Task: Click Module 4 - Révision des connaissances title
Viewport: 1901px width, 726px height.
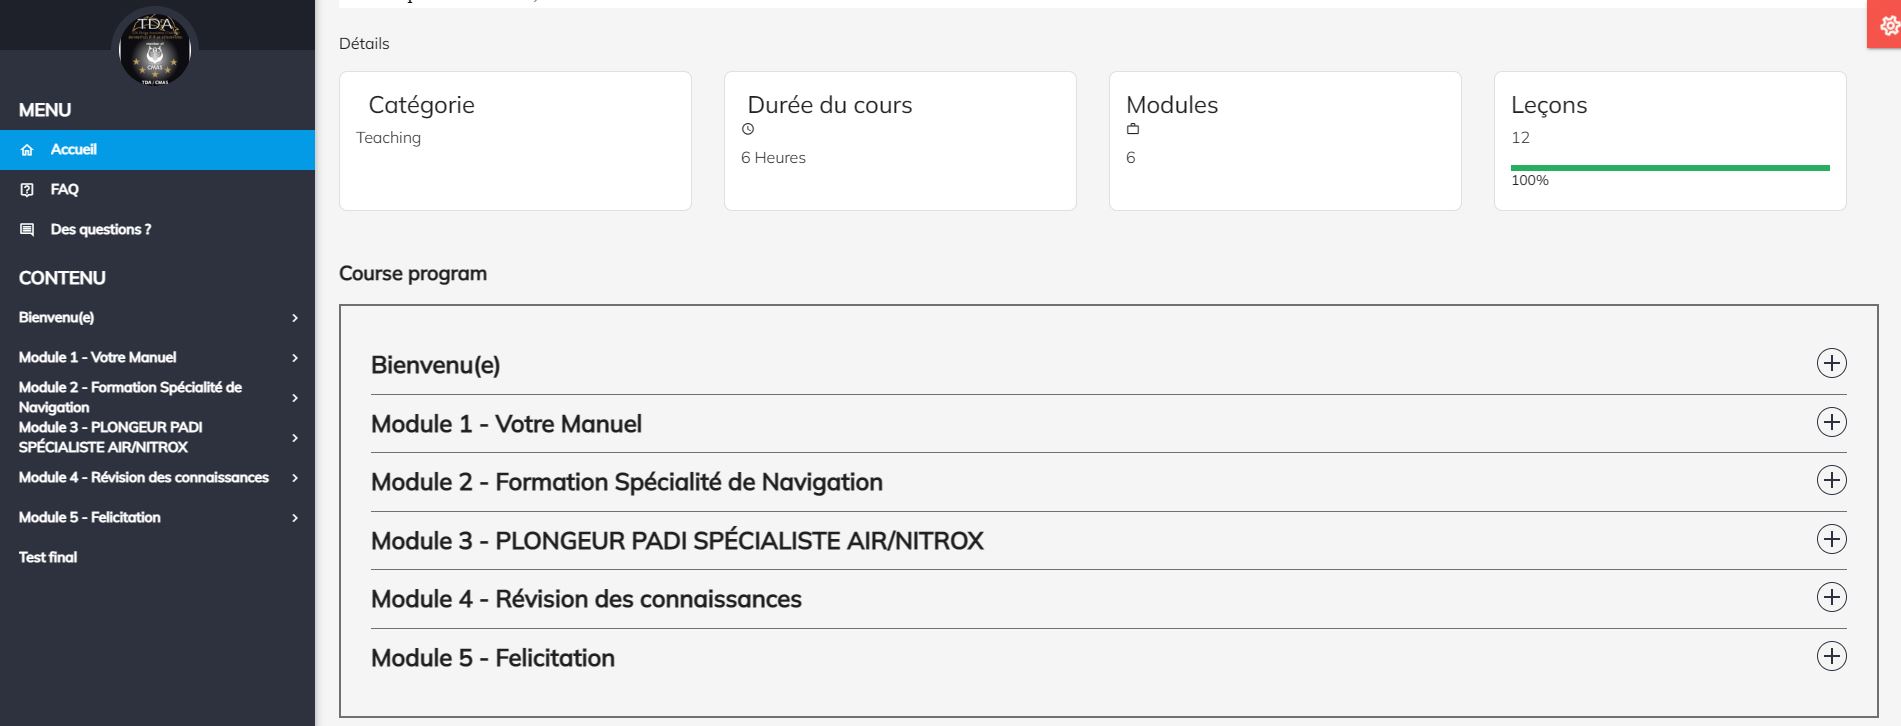Action: pos(587,598)
